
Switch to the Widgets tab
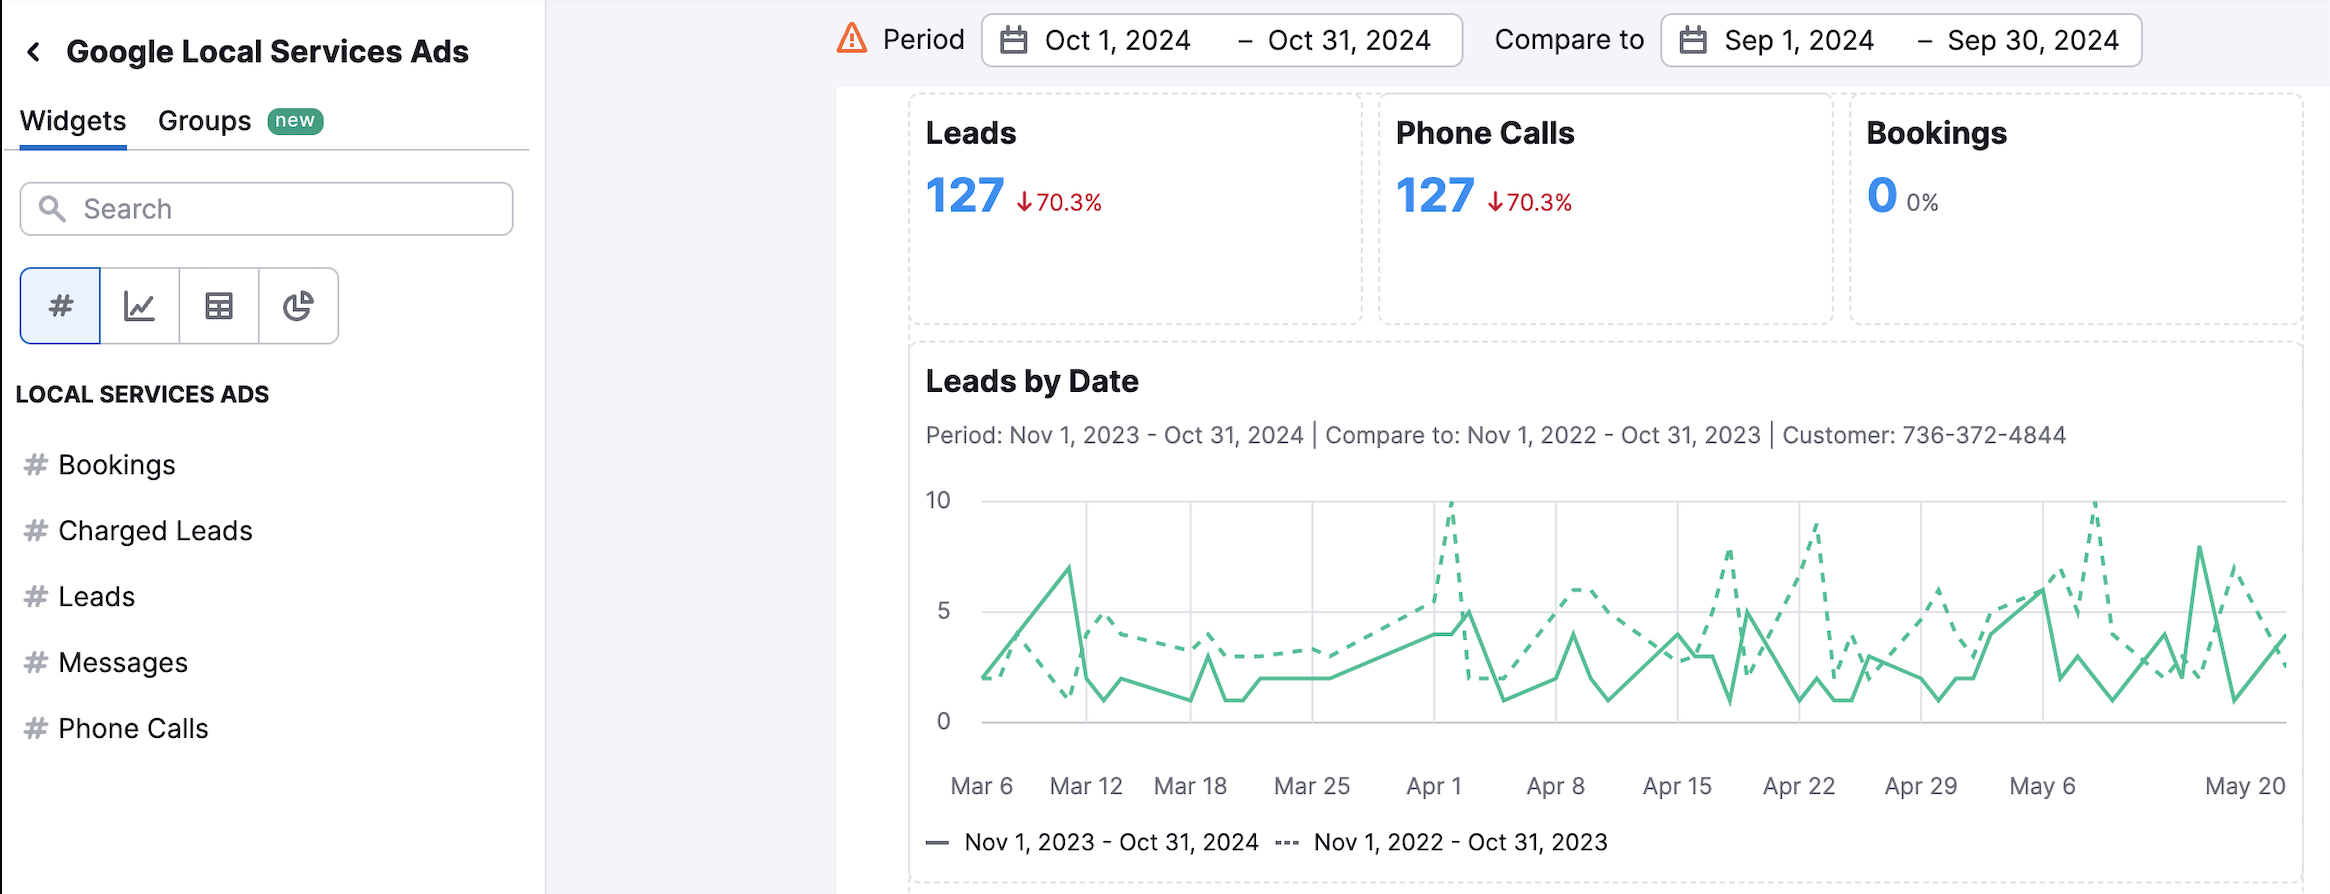[72, 120]
